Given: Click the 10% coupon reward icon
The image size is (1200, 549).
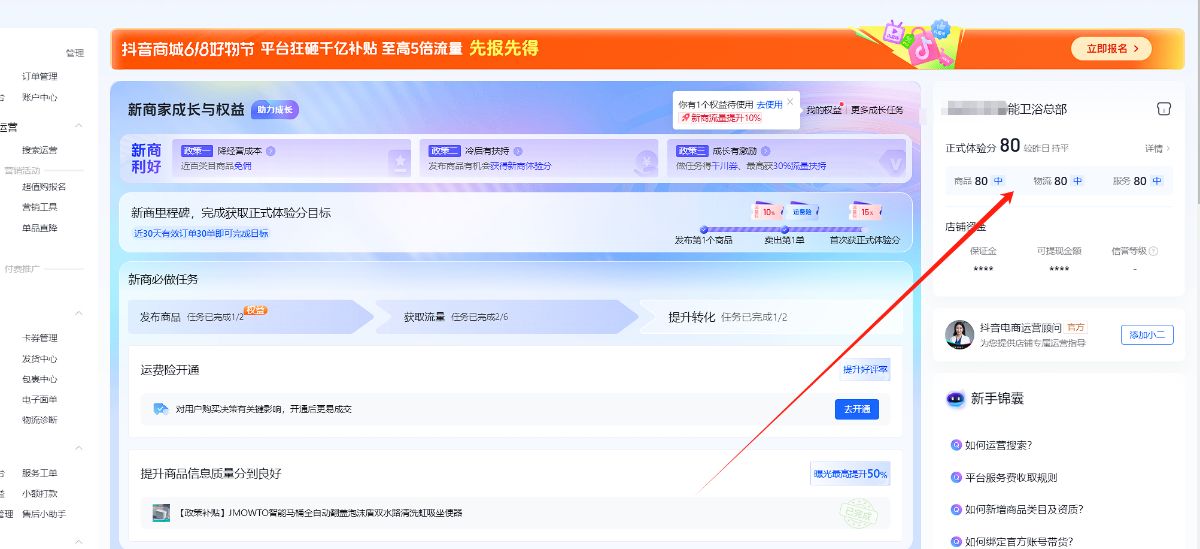Looking at the screenshot, I should pos(768,211).
